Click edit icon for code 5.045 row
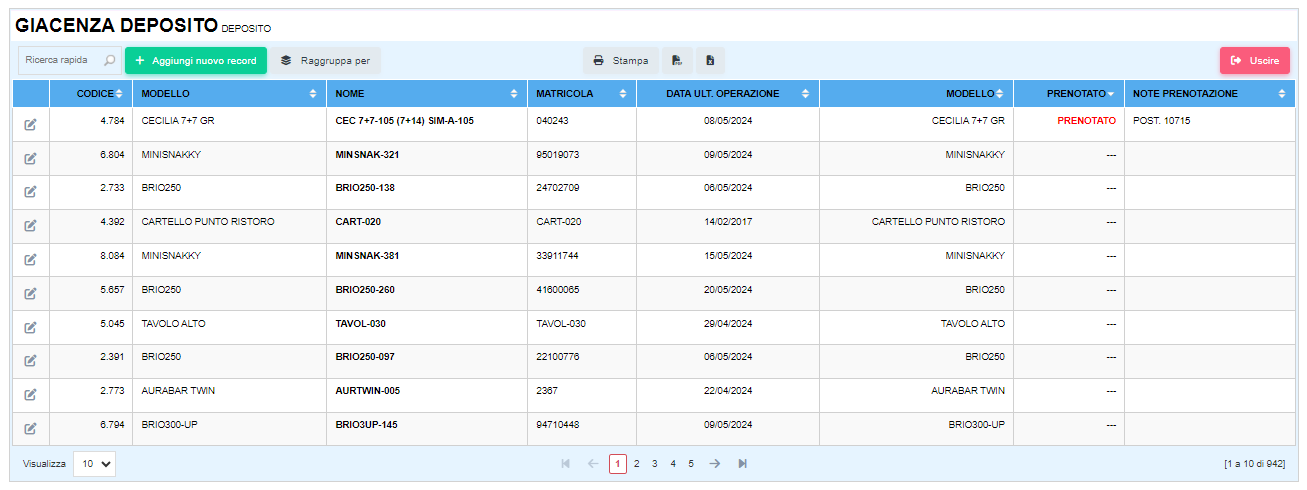The height and width of the screenshot is (490, 1307). coord(30,328)
